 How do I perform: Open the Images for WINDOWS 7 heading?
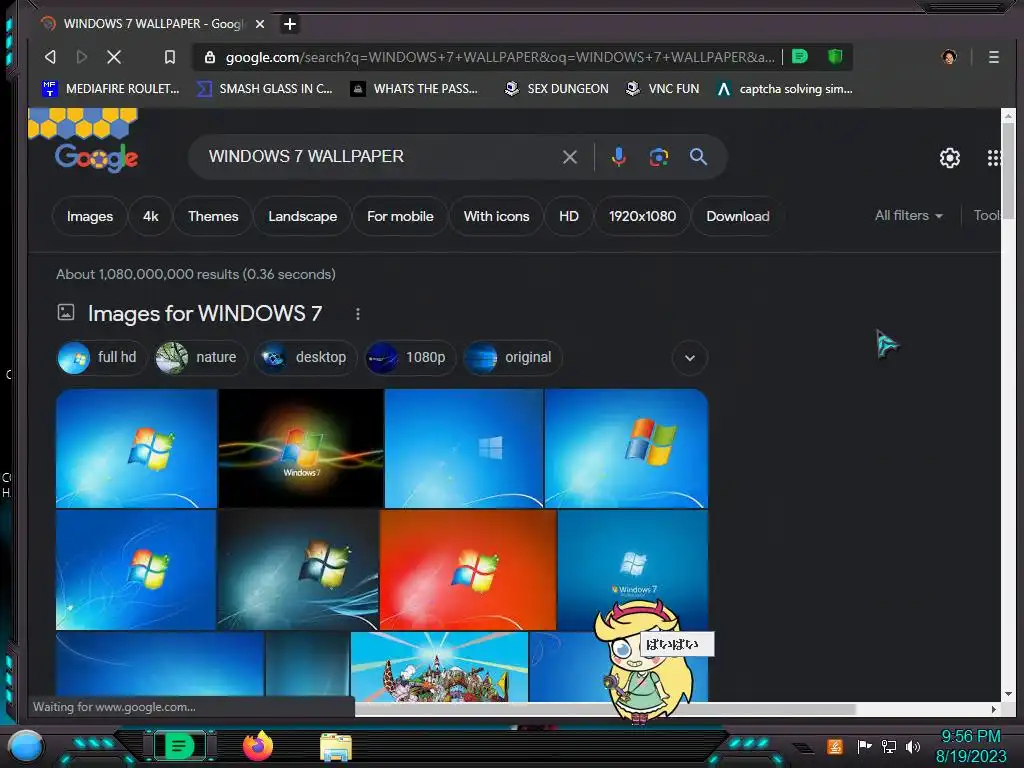click(204, 314)
